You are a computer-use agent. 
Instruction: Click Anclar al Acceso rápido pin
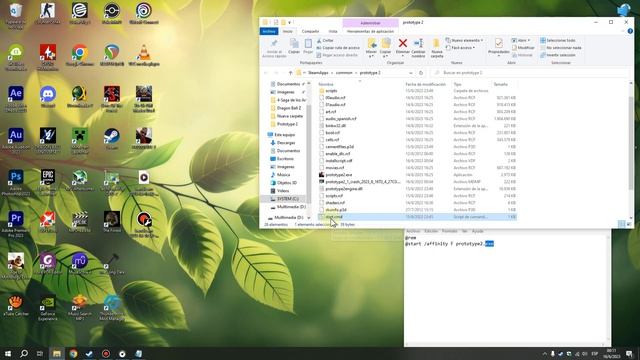point(274,48)
